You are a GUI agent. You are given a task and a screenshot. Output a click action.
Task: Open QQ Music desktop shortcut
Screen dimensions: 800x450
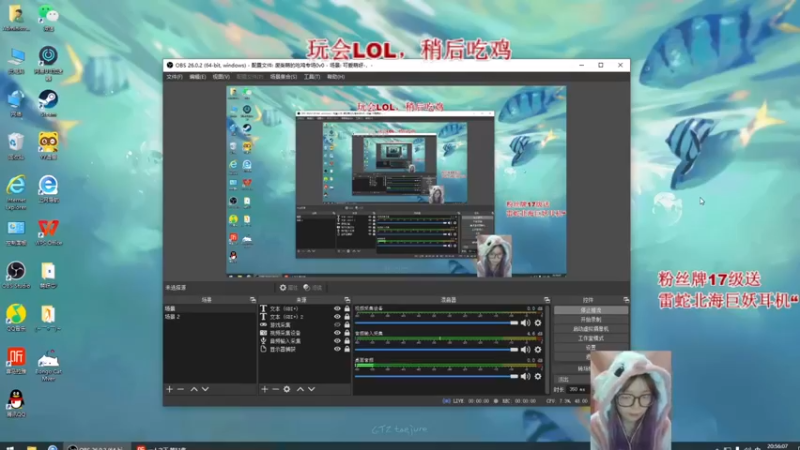click(x=16, y=317)
